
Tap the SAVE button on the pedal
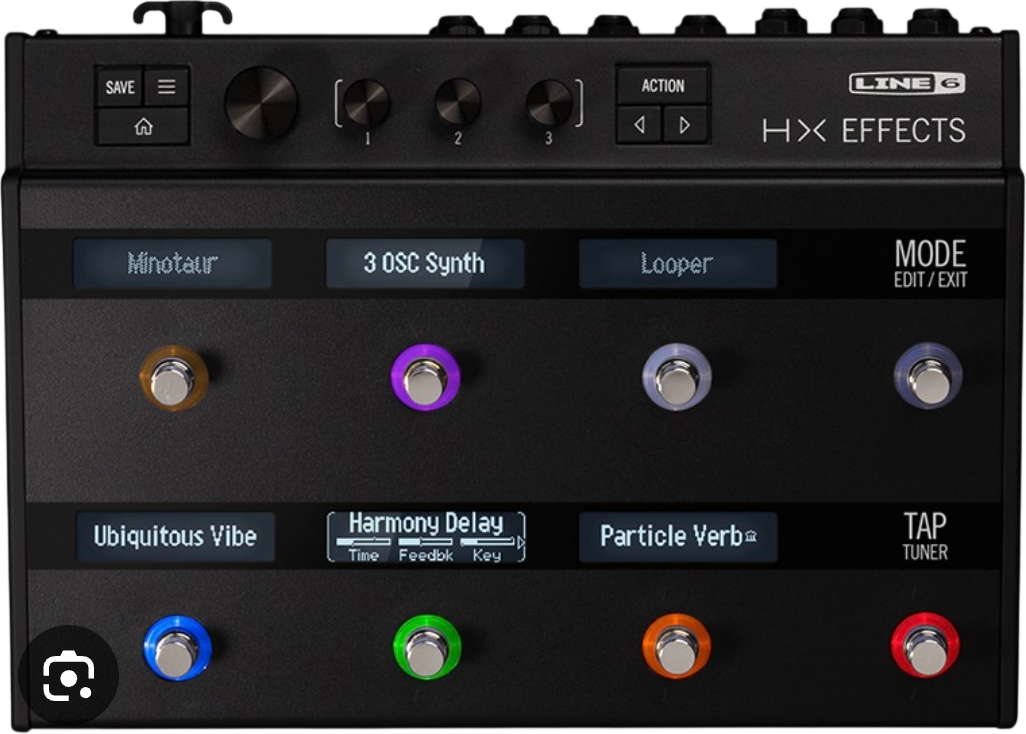tap(120, 86)
